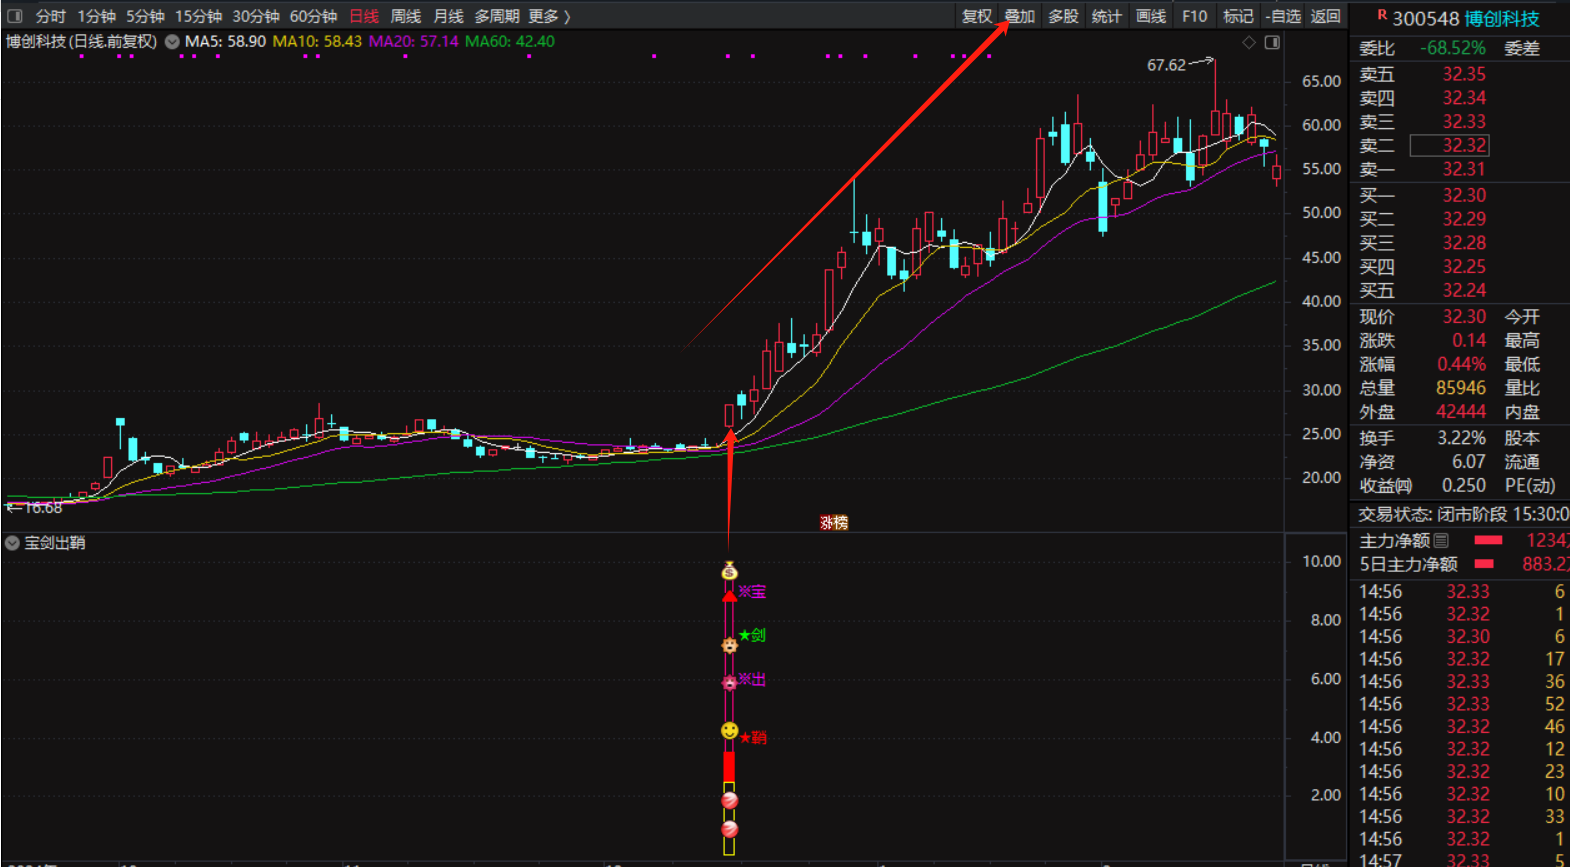
Task: Click the orange sun face indicator icon
Action: pos(729,645)
